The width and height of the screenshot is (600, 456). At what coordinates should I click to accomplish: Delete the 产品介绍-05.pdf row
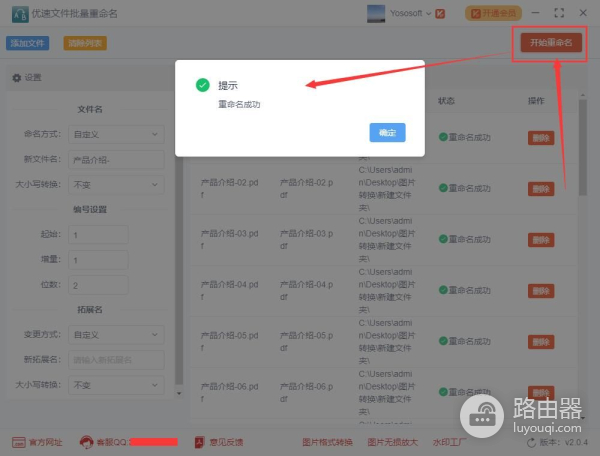(541, 342)
